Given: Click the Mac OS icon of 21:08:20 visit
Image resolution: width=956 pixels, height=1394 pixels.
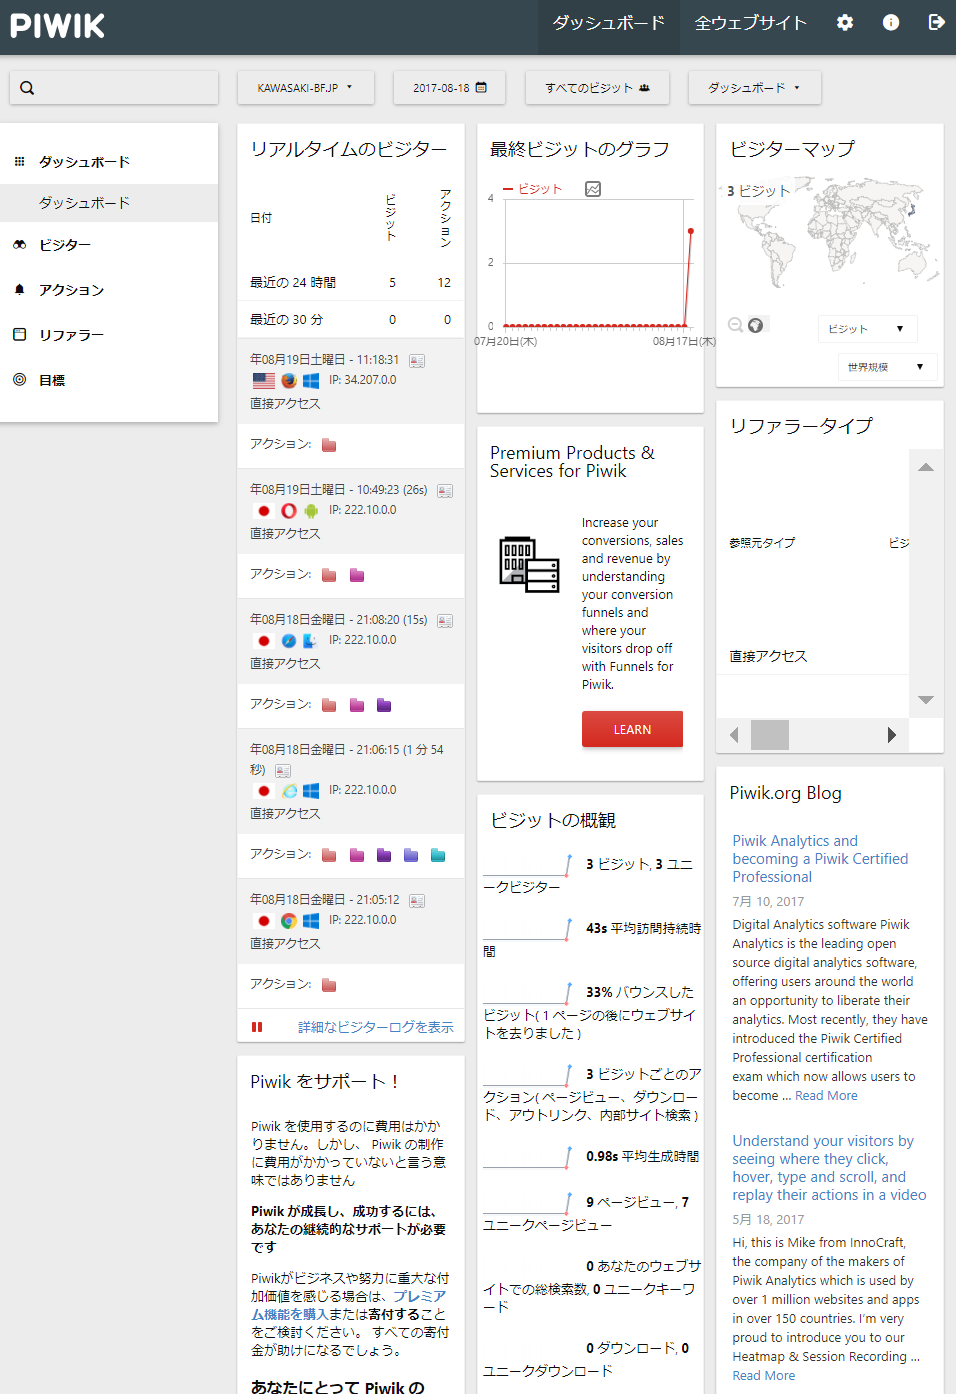Looking at the screenshot, I should tap(310, 641).
